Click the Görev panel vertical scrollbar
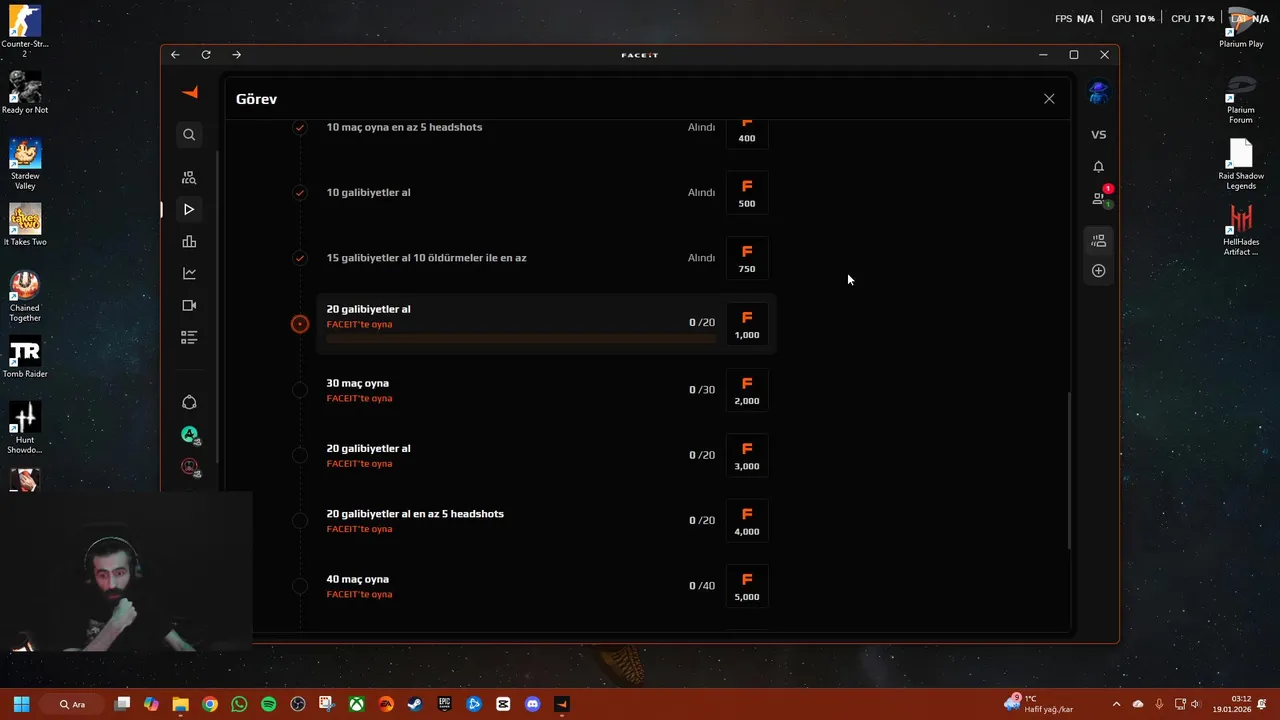Image resolution: width=1280 pixels, height=720 pixels. (1069, 470)
